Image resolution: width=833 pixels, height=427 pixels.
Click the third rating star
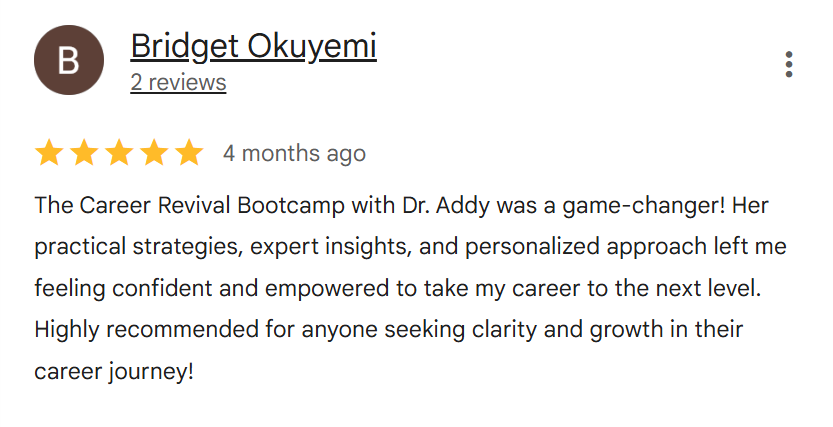[119, 153]
